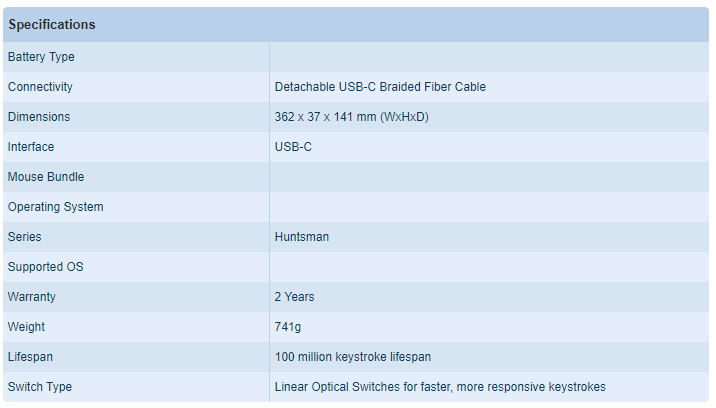
Task: Click the USB-C interface value
Action: point(293,147)
